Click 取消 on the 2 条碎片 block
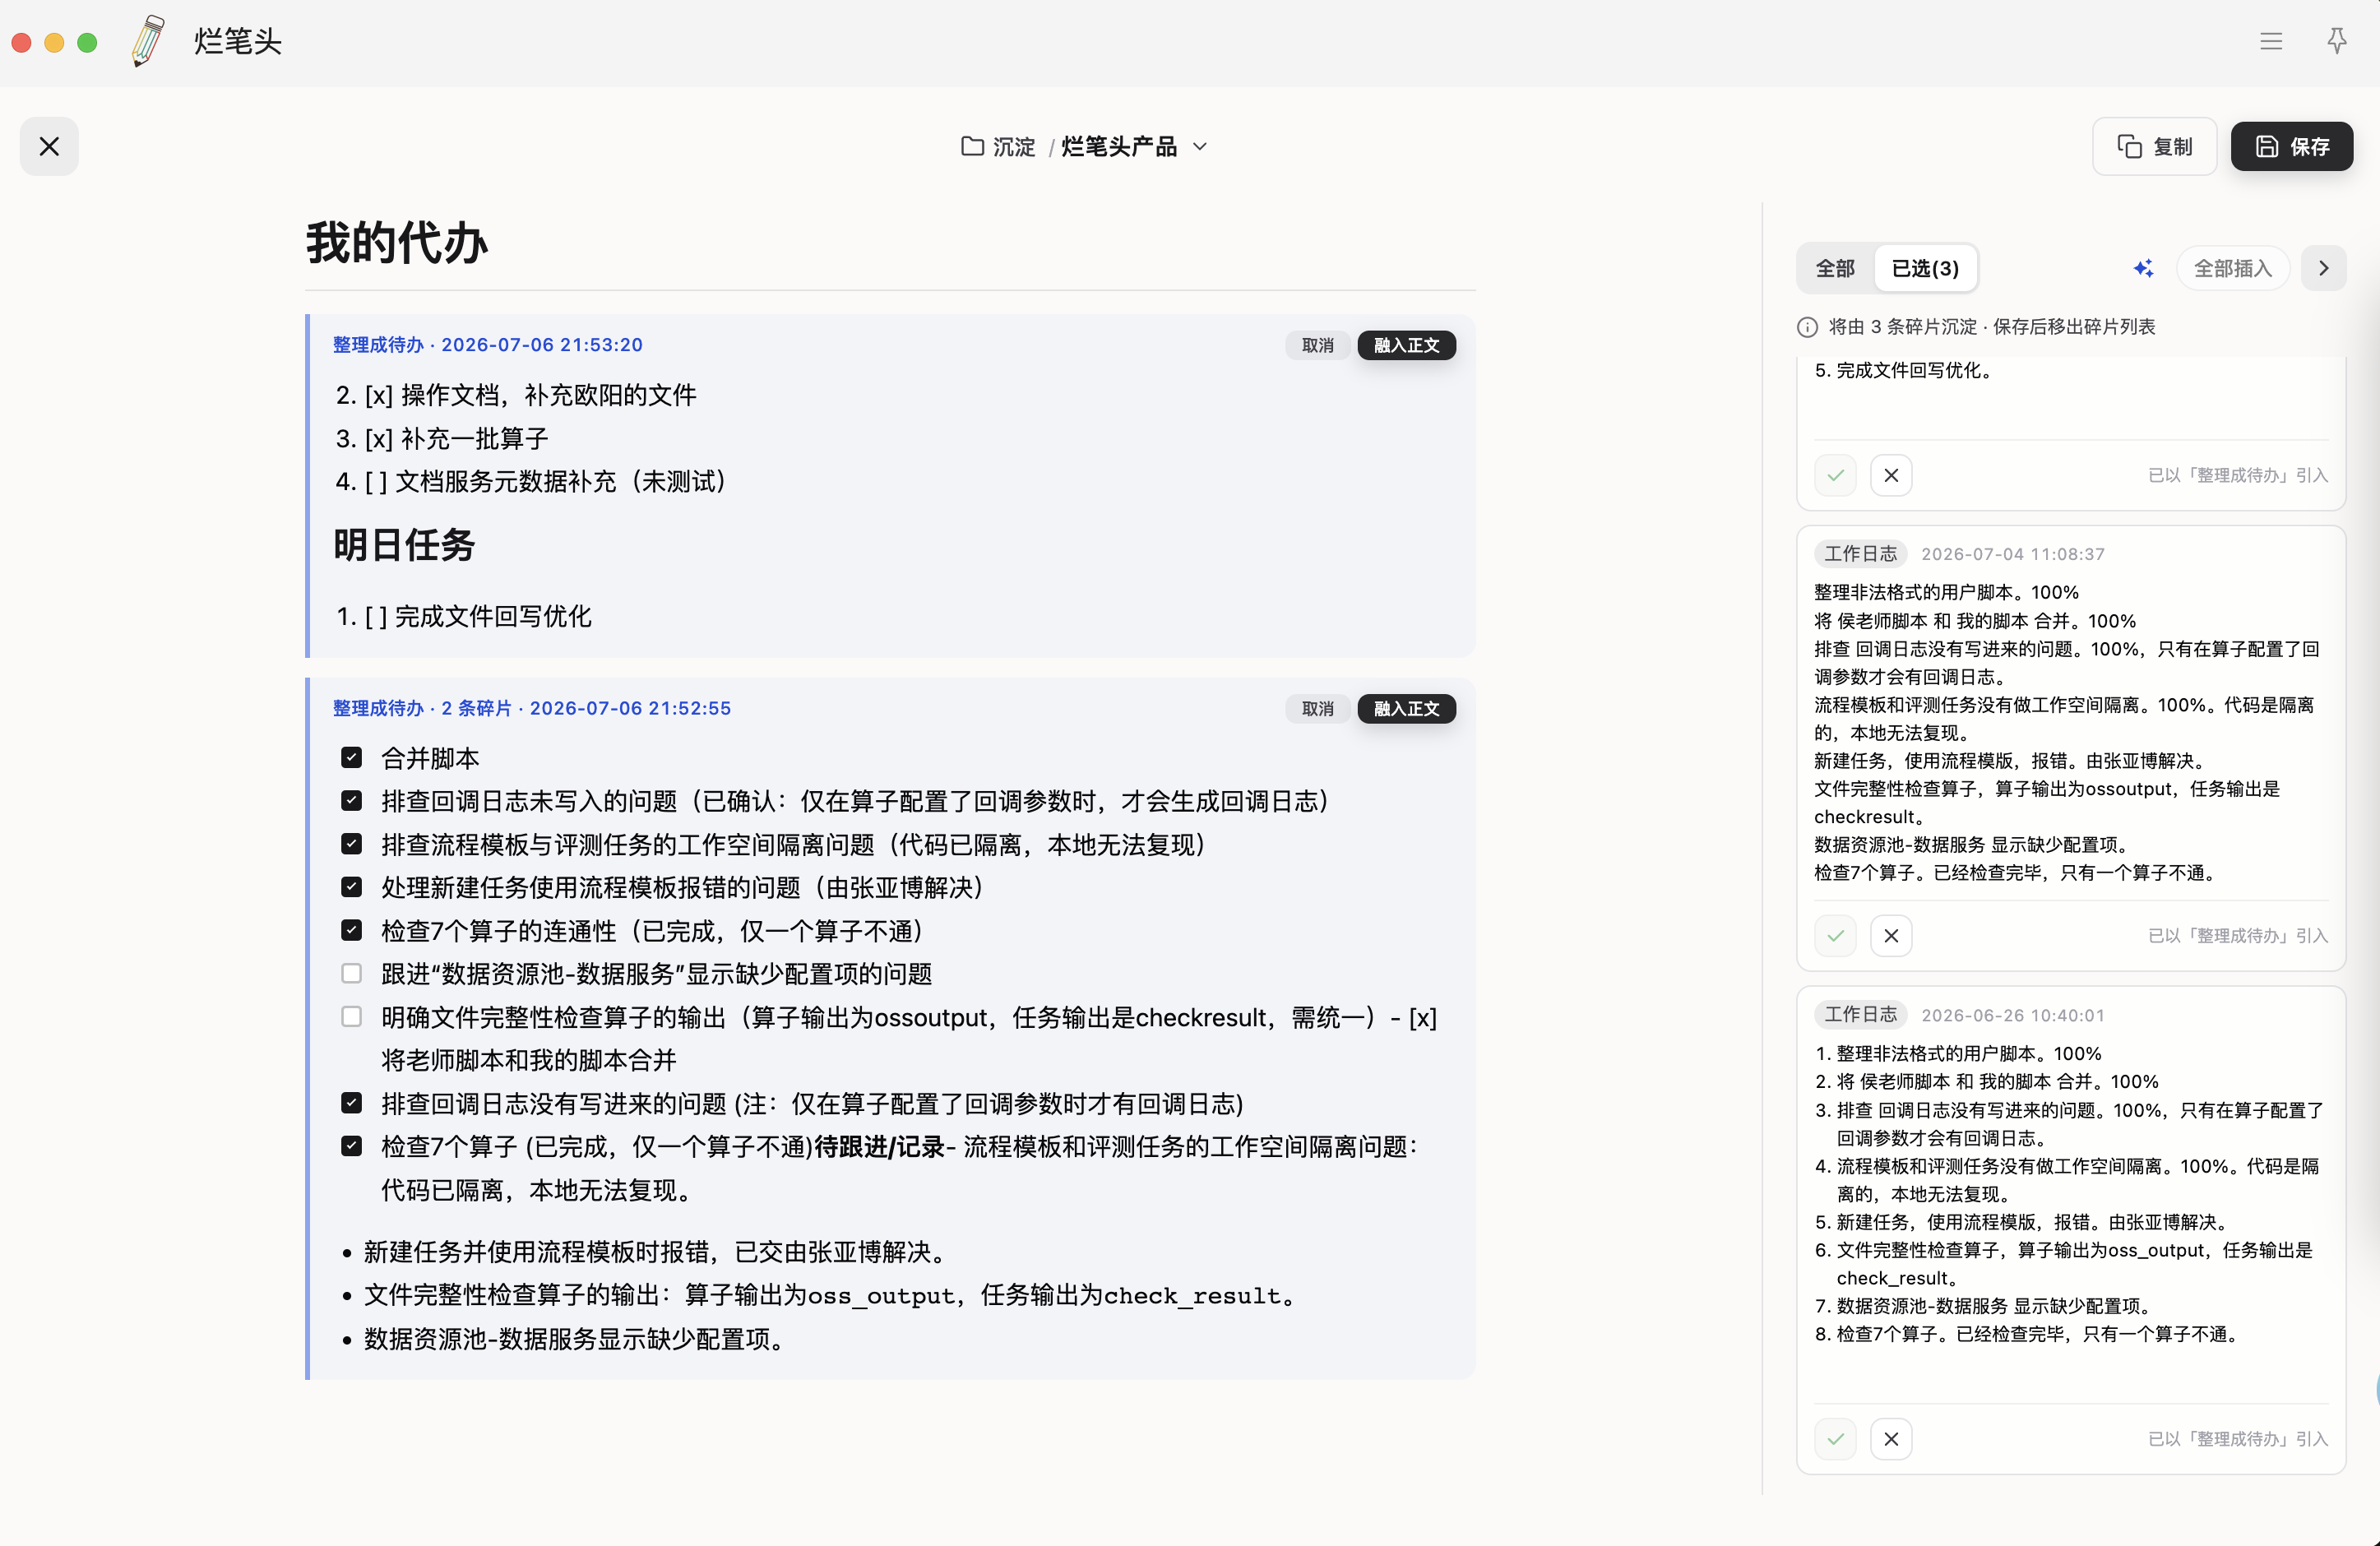 click(1317, 708)
